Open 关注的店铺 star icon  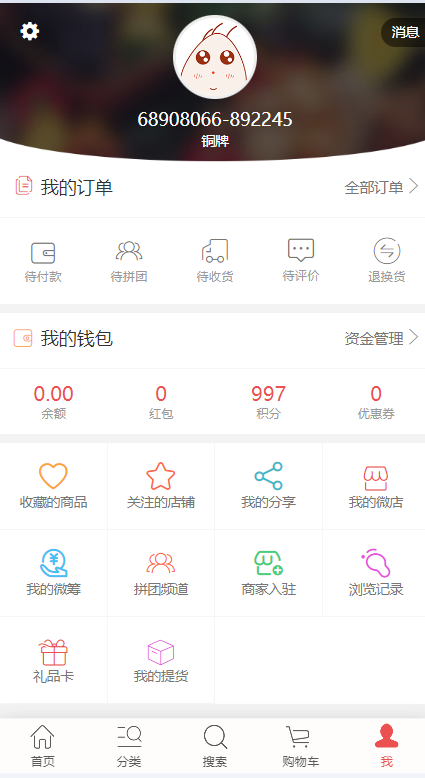coord(161,476)
